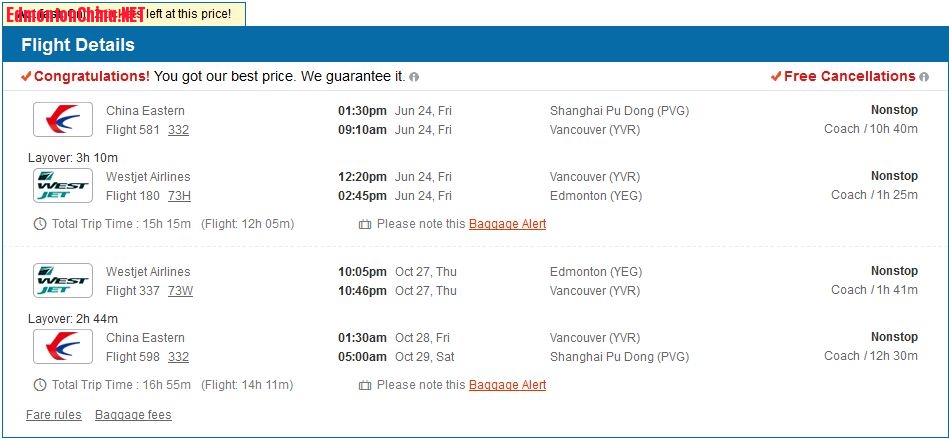The height and width of the screenshot is (439, 949).
Task: Click the info icon beside Free Cancellations
Action: (x=924, y=77)
